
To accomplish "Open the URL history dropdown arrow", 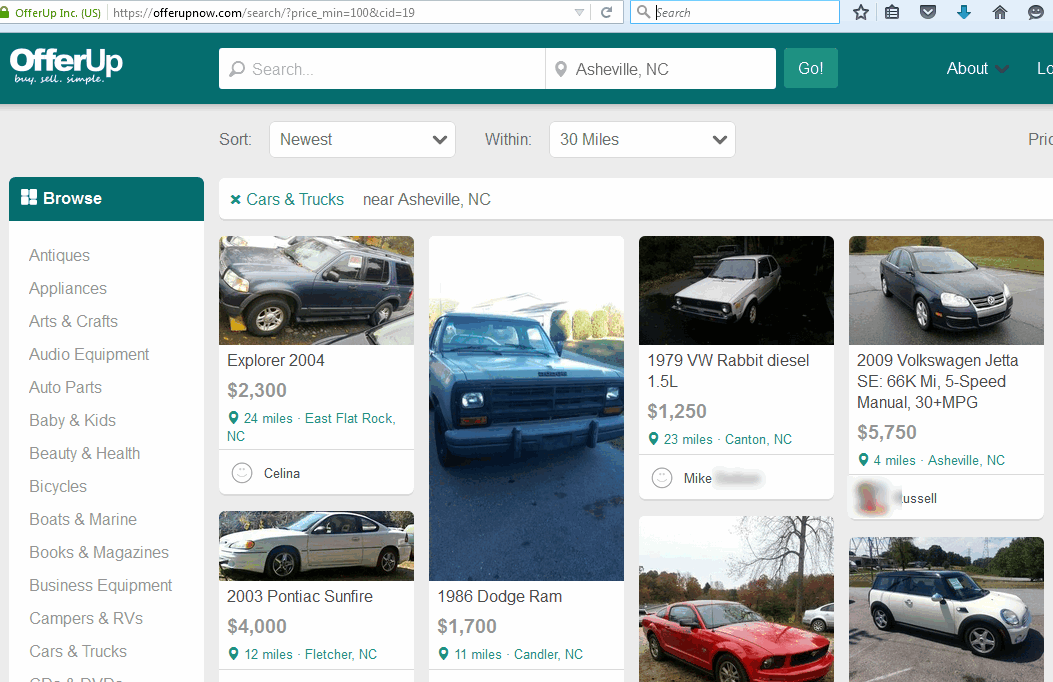I will point(580,13).
